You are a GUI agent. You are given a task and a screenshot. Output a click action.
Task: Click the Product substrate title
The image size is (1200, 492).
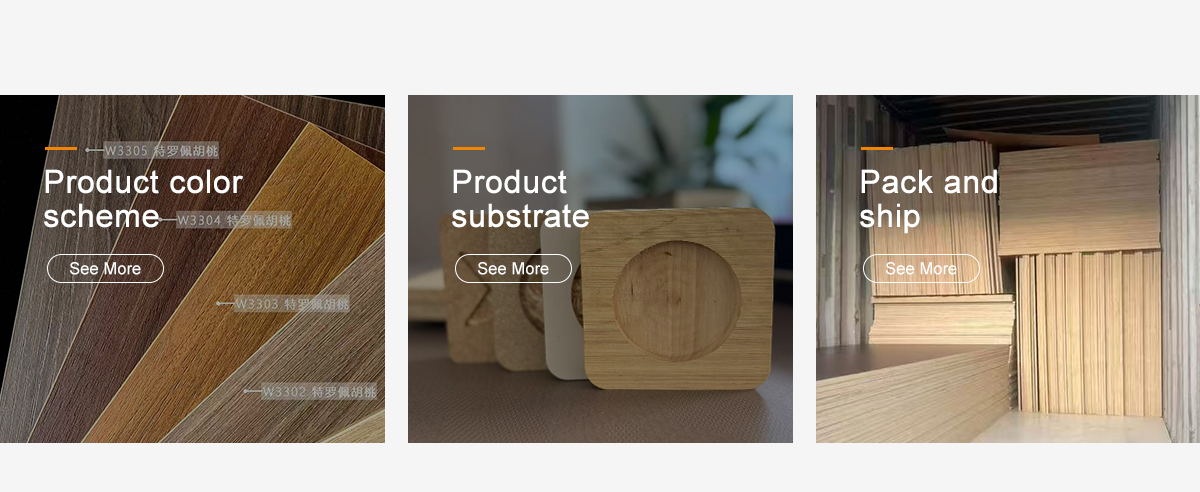520,199
